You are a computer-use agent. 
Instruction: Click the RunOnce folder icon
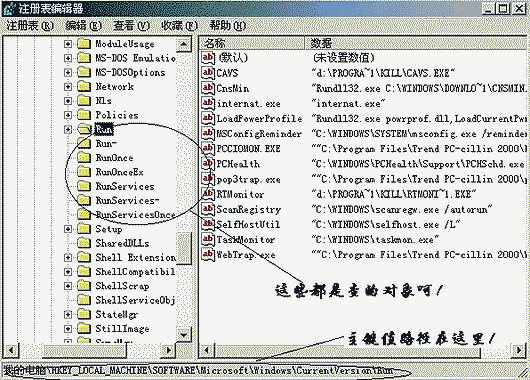point(84,158)
